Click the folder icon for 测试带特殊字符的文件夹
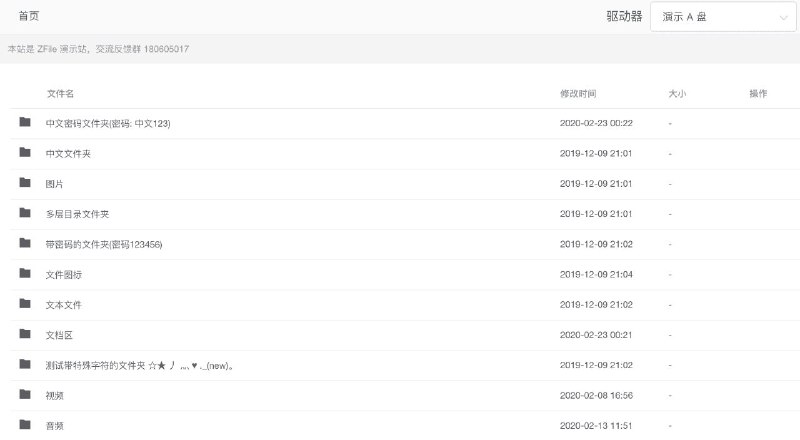This screenshot has height=440, width=800. [x=25, y=364]
